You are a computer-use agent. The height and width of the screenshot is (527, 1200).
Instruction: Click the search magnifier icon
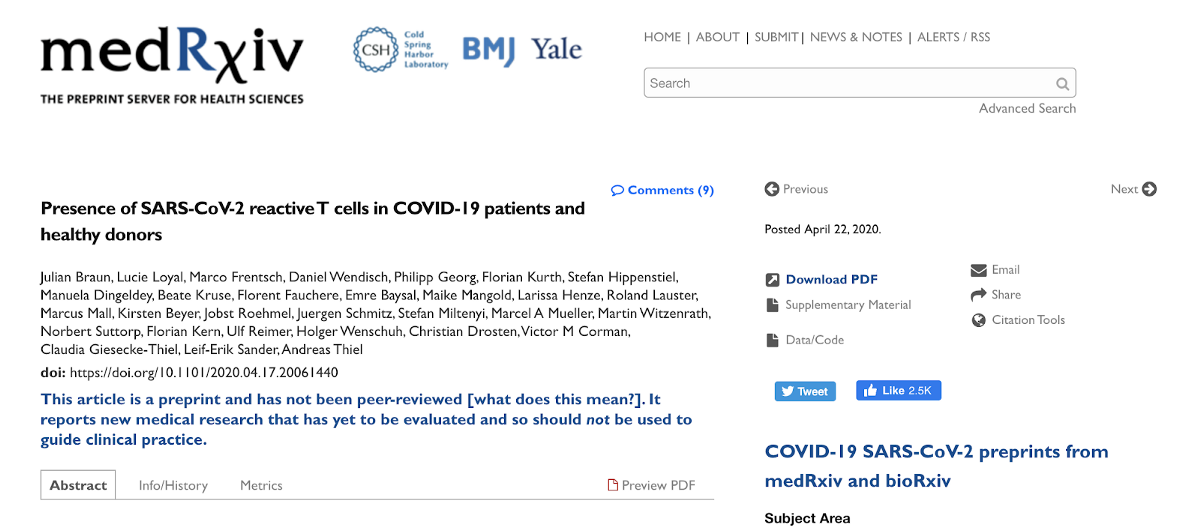coord(1062,84)
